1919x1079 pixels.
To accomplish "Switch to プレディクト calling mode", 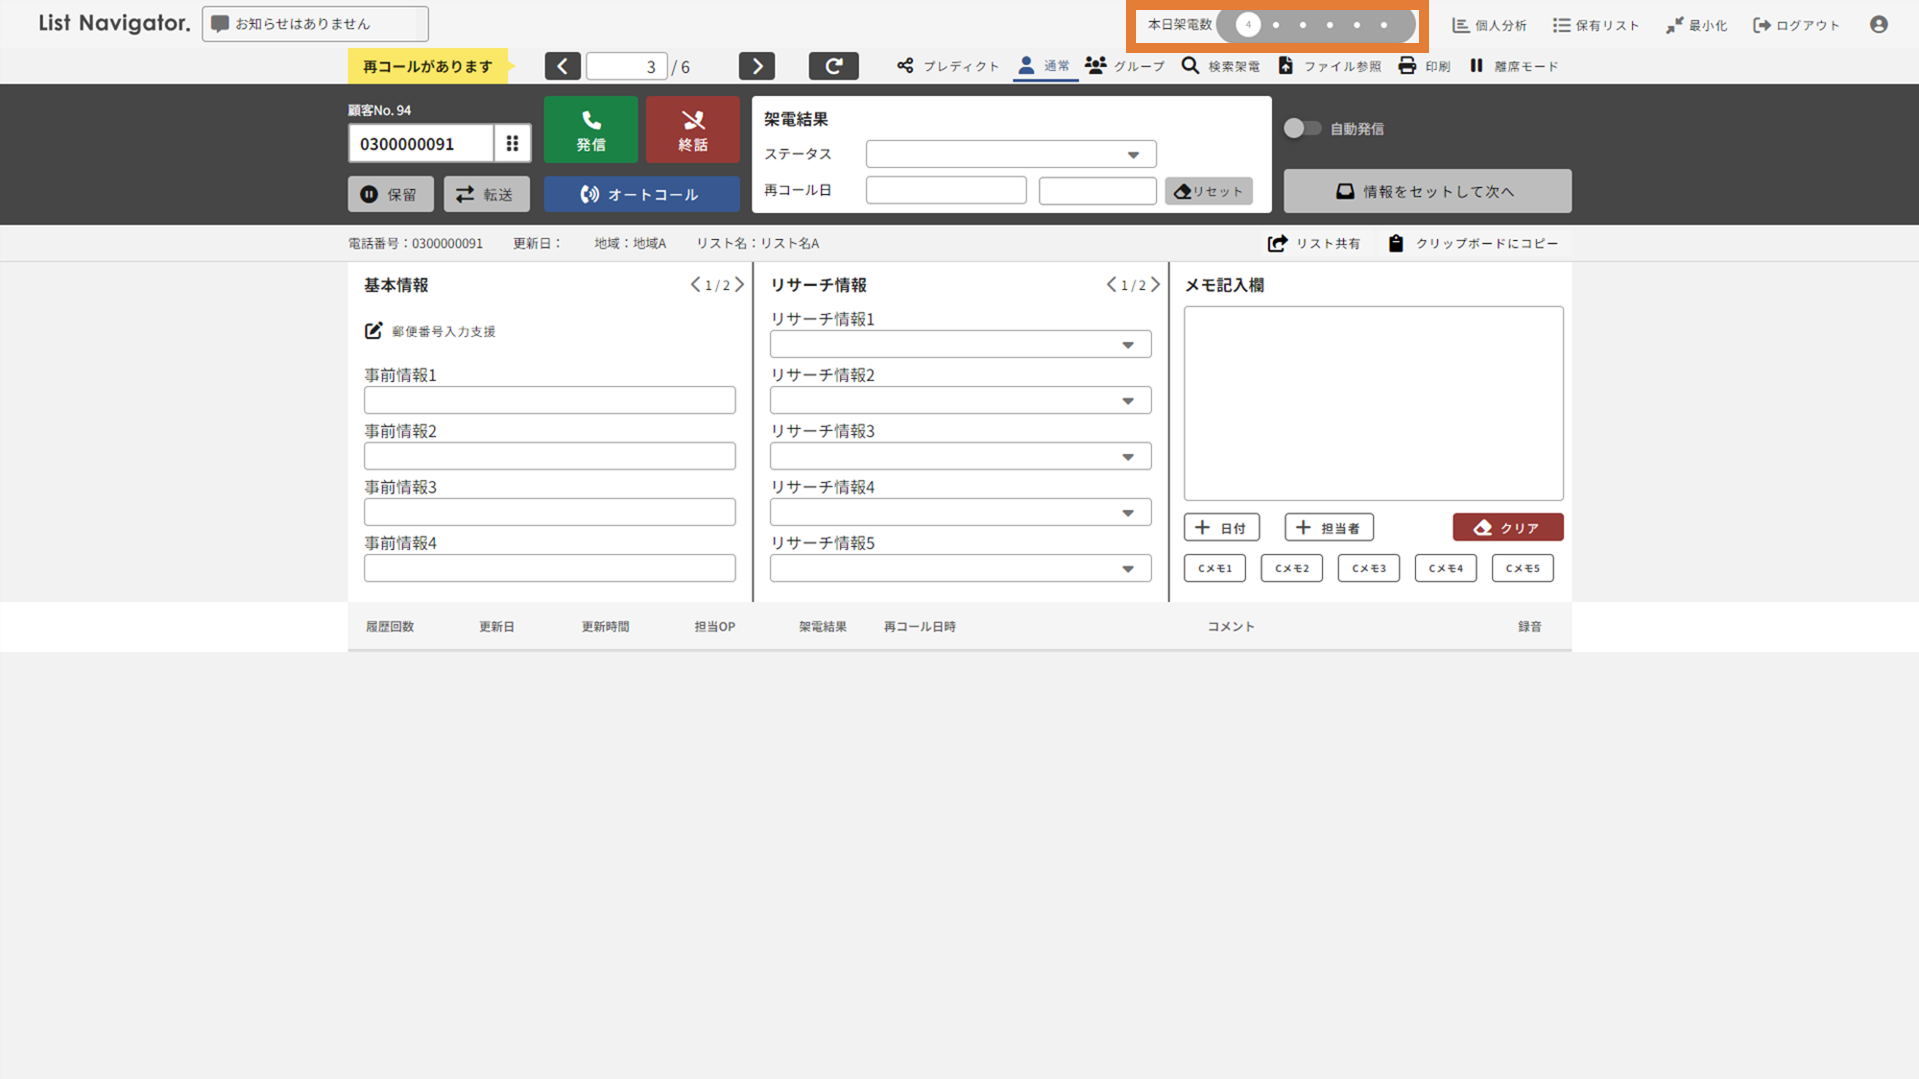I will tap(947, 66).
